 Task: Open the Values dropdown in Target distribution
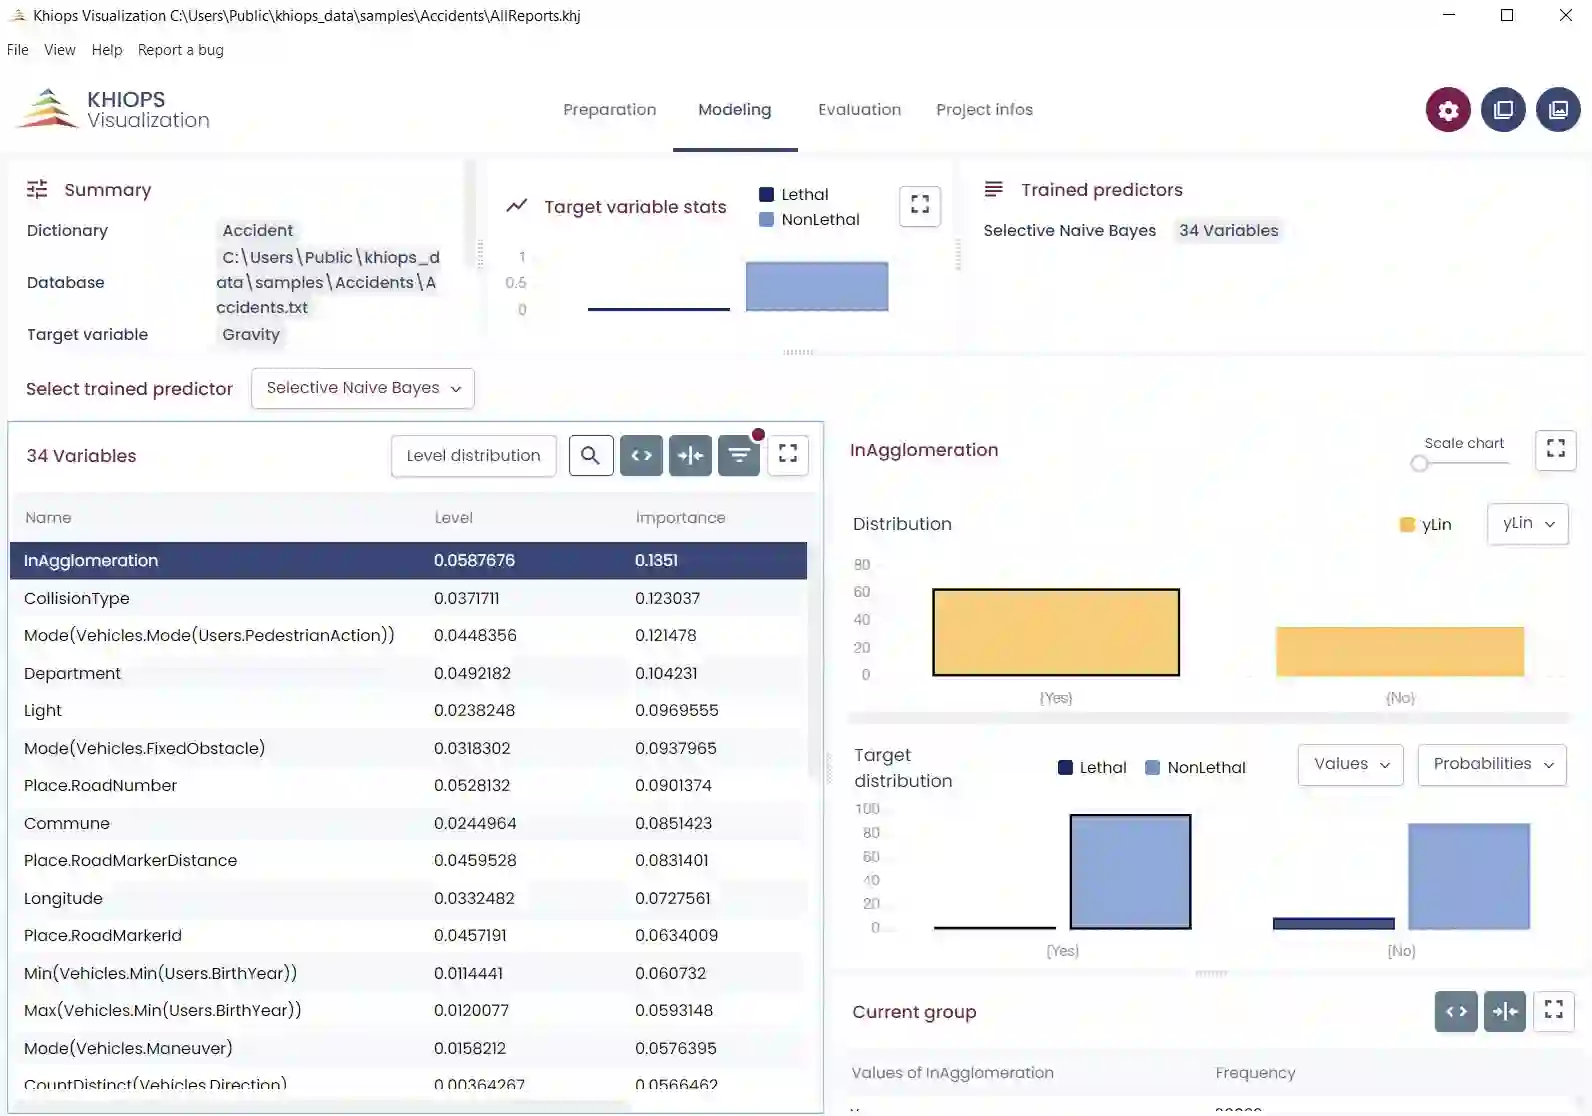[x=1351, y=765]
